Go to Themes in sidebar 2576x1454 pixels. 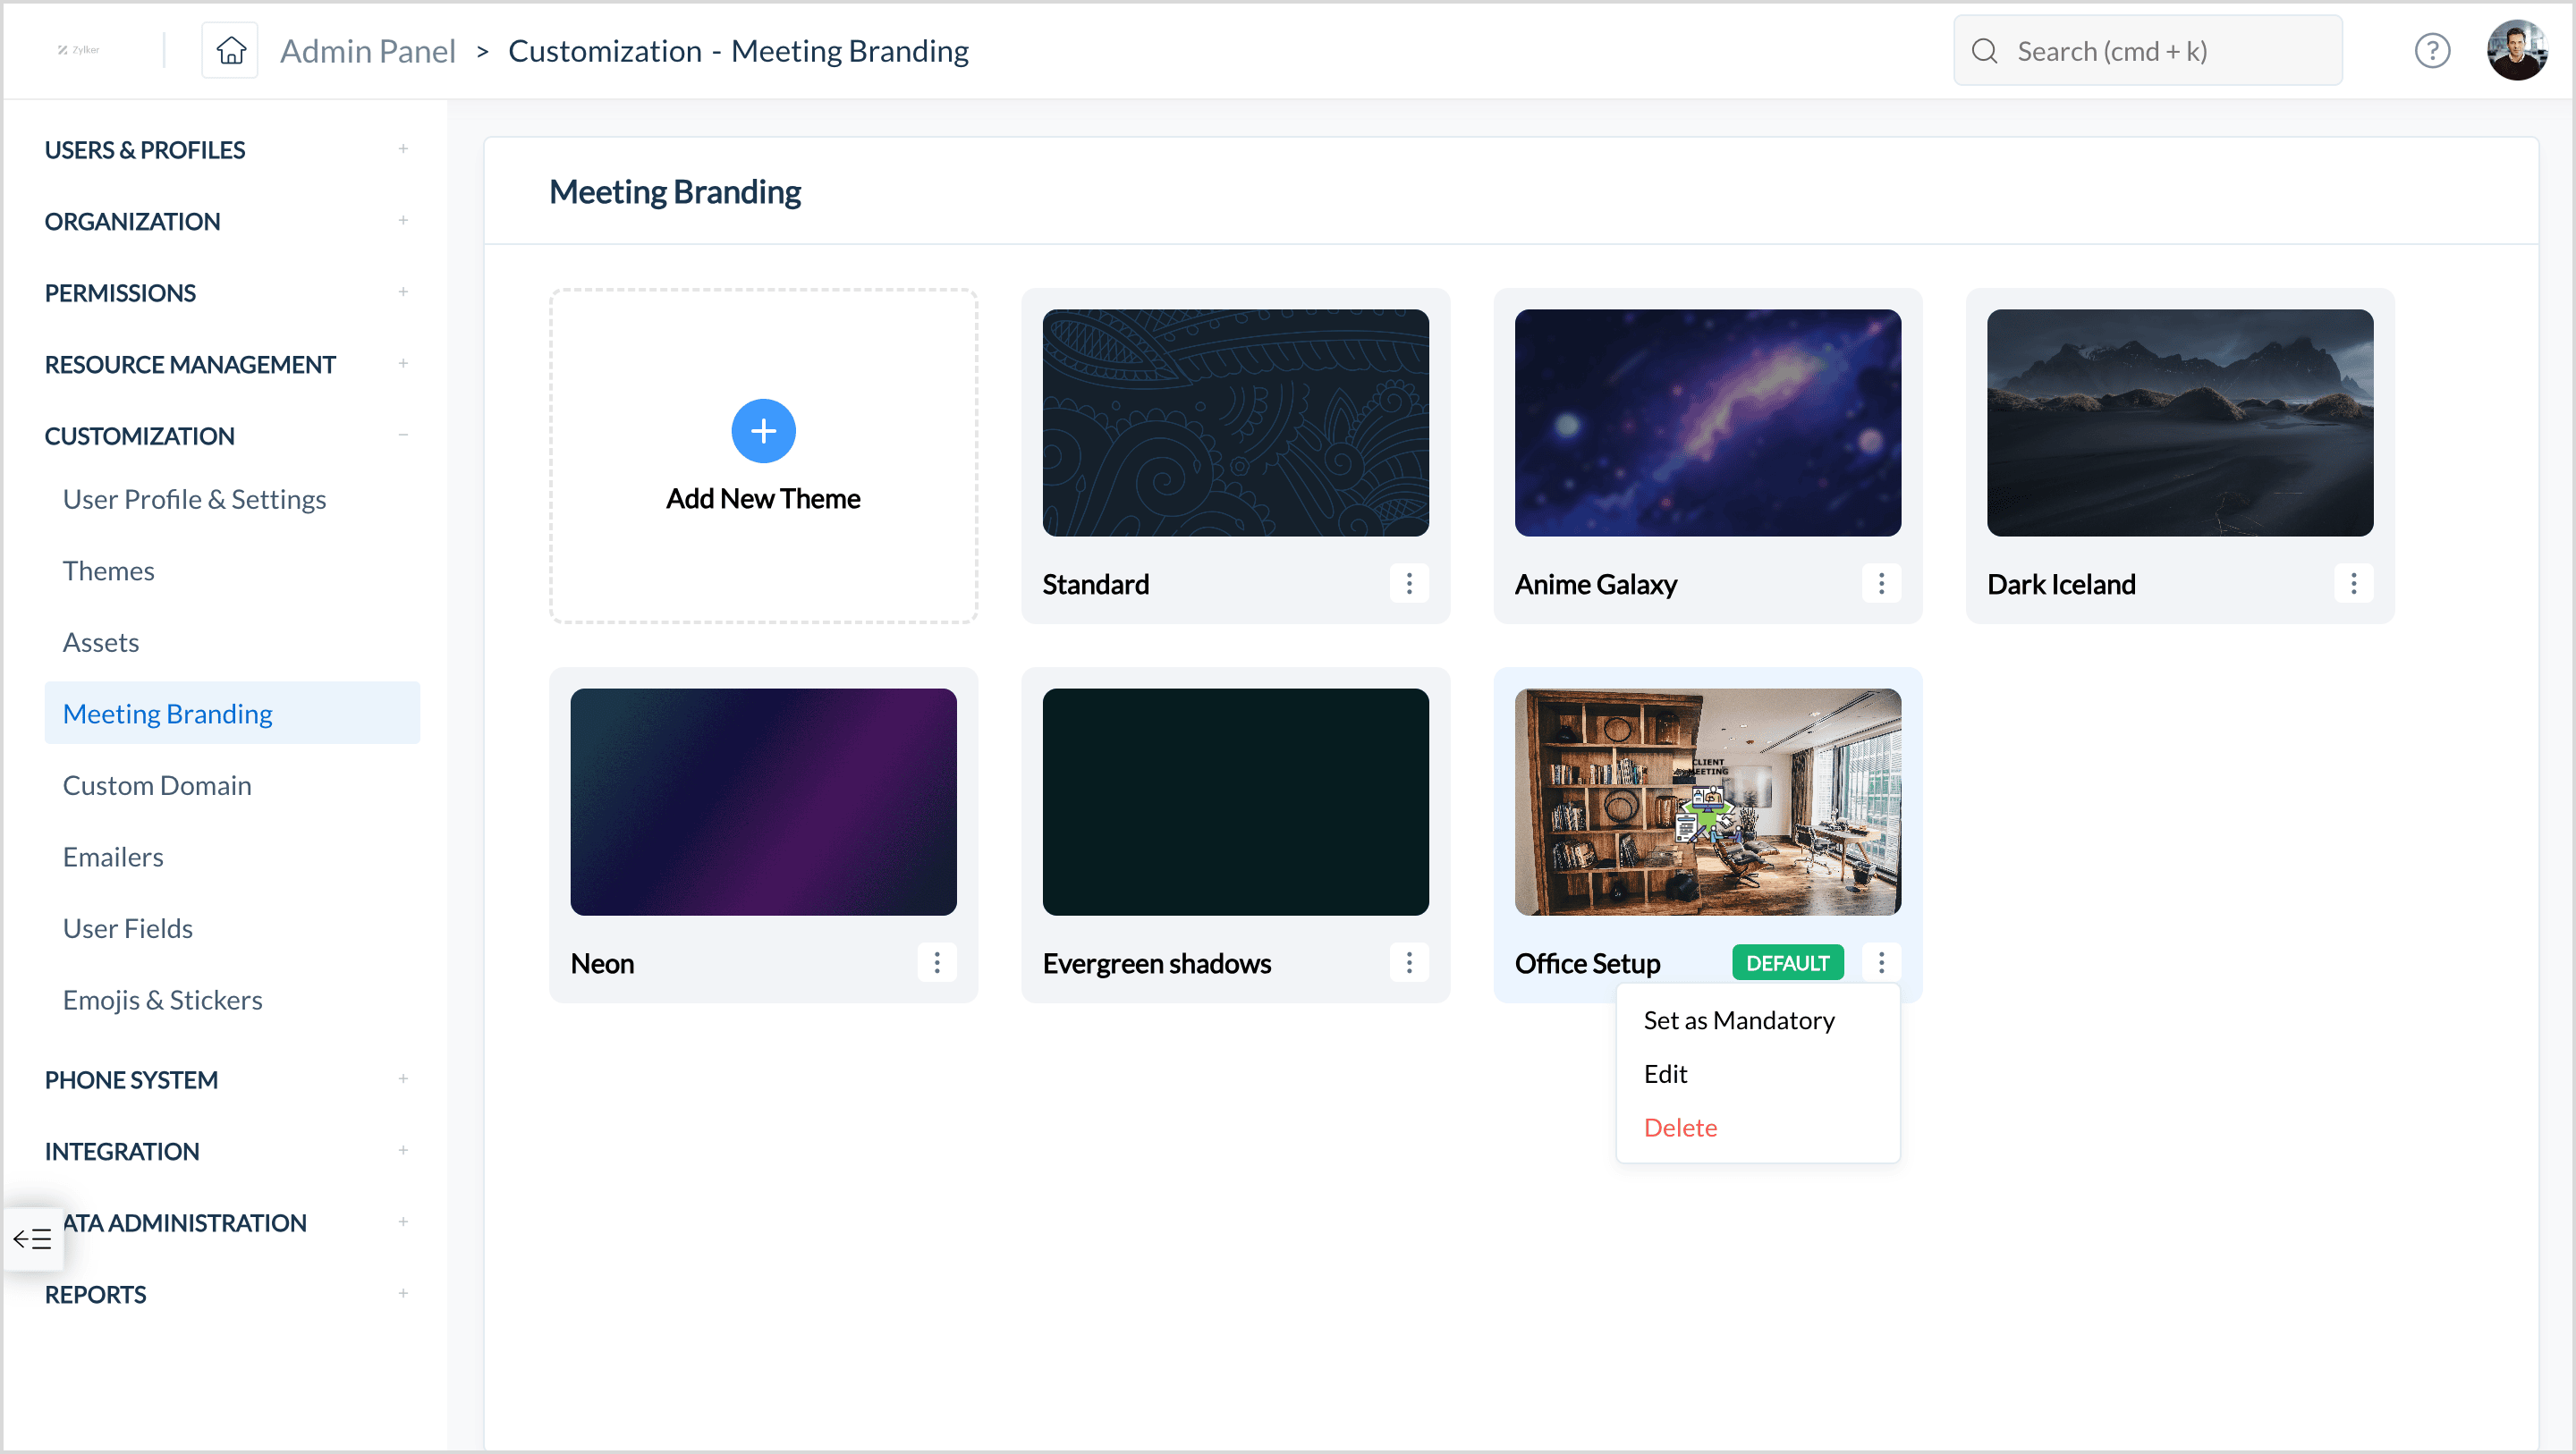pyautogui.click(x=108, y=570)
